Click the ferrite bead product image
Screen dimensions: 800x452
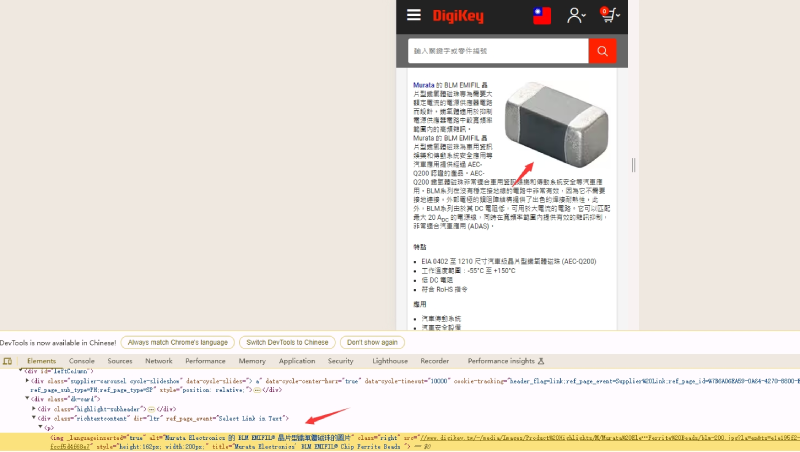pyautogui.click(x=556, y=124)
